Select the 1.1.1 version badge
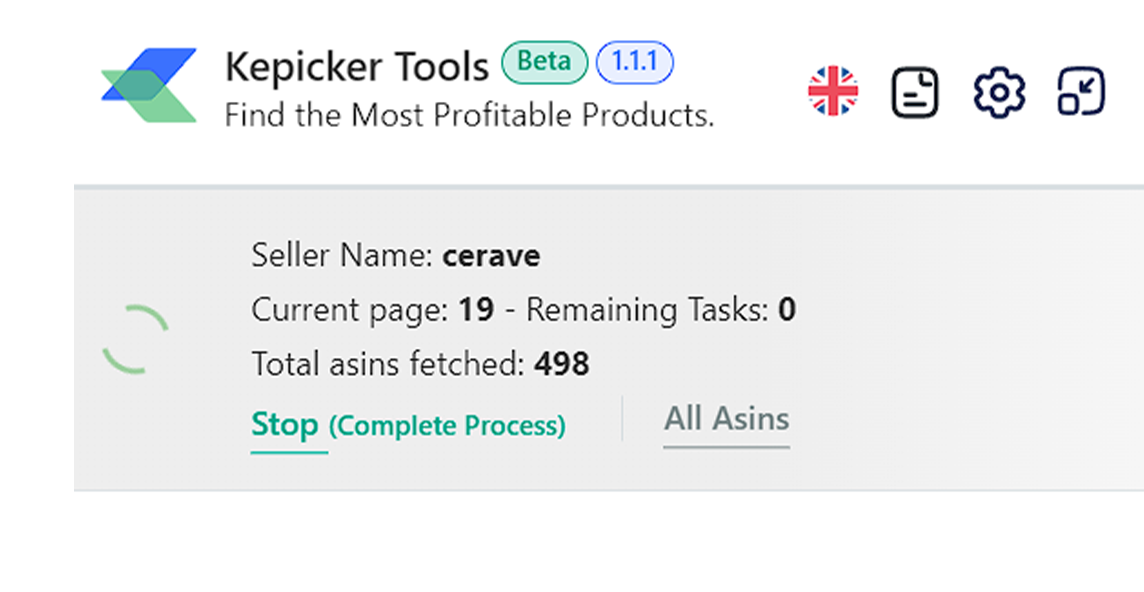1144x592 pixels. click(x=634, y=62)
